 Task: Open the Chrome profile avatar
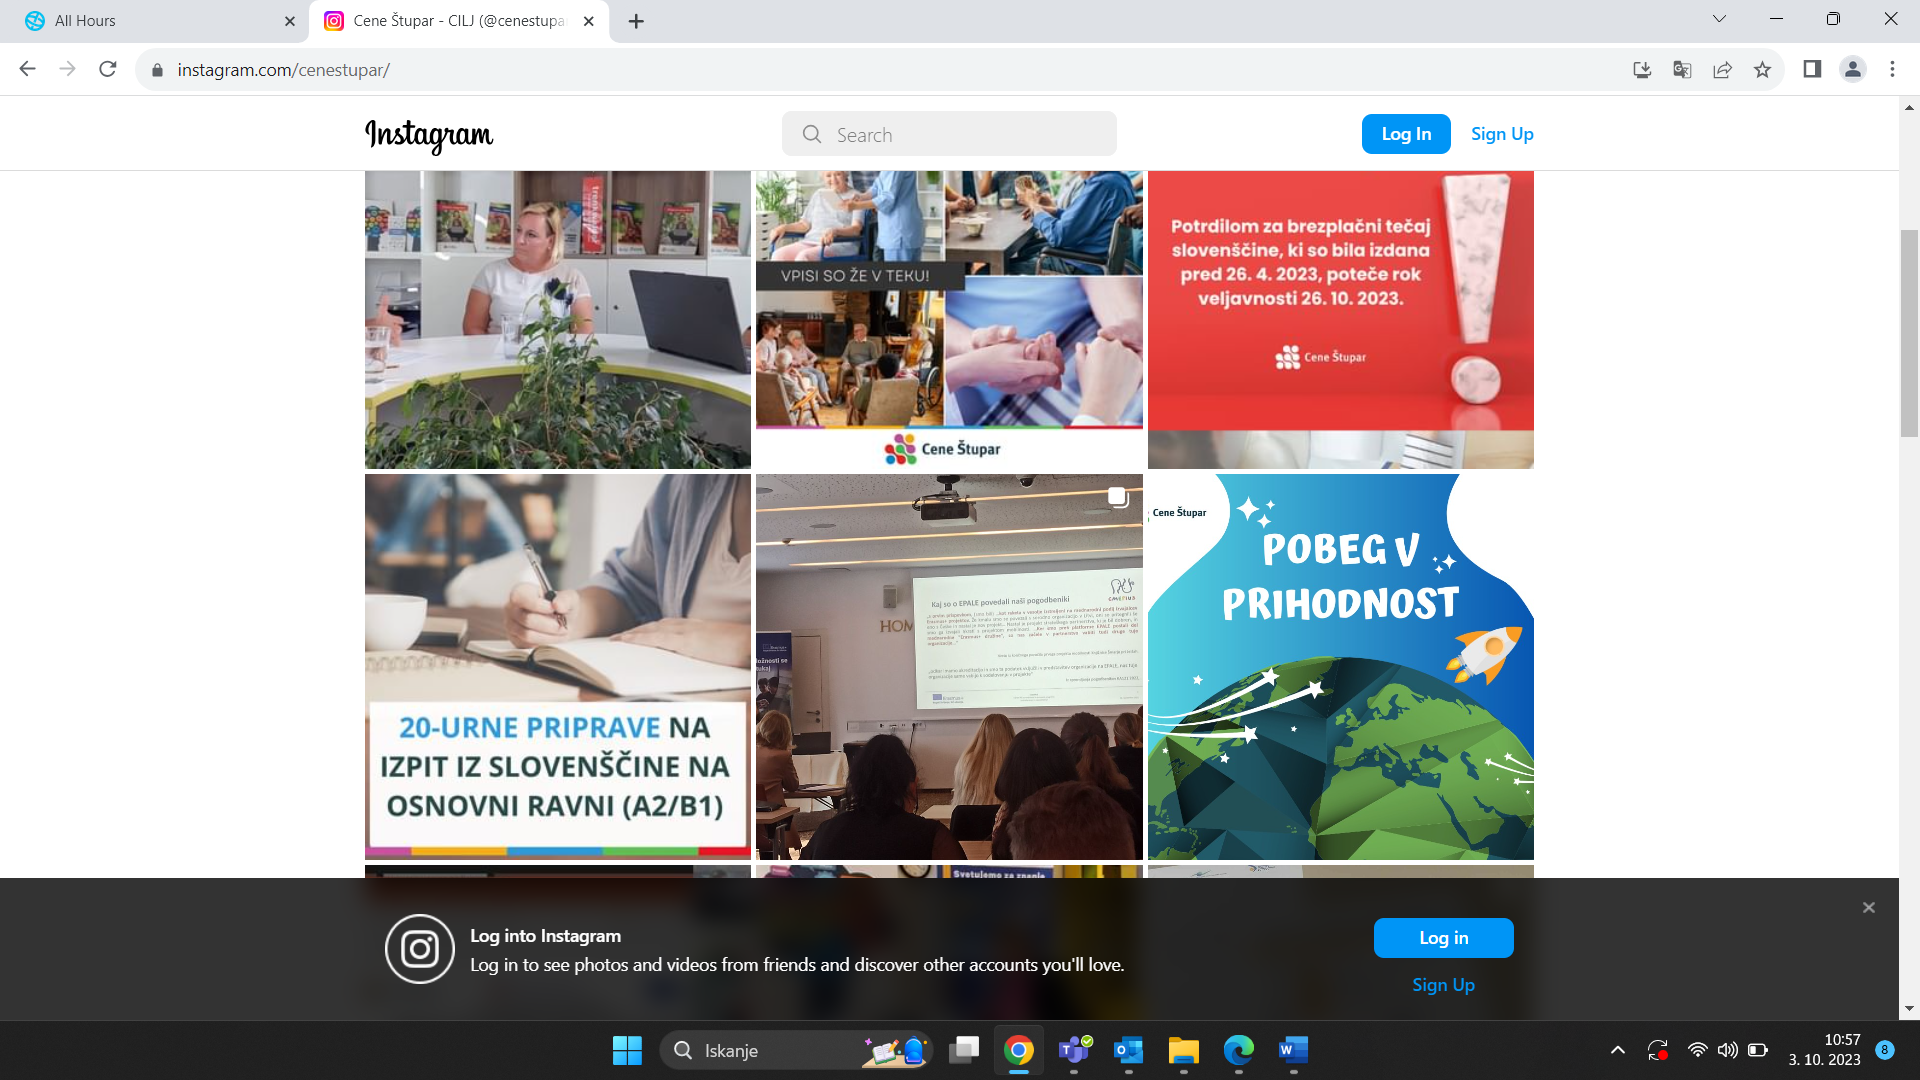click(x=1852, y=69)
